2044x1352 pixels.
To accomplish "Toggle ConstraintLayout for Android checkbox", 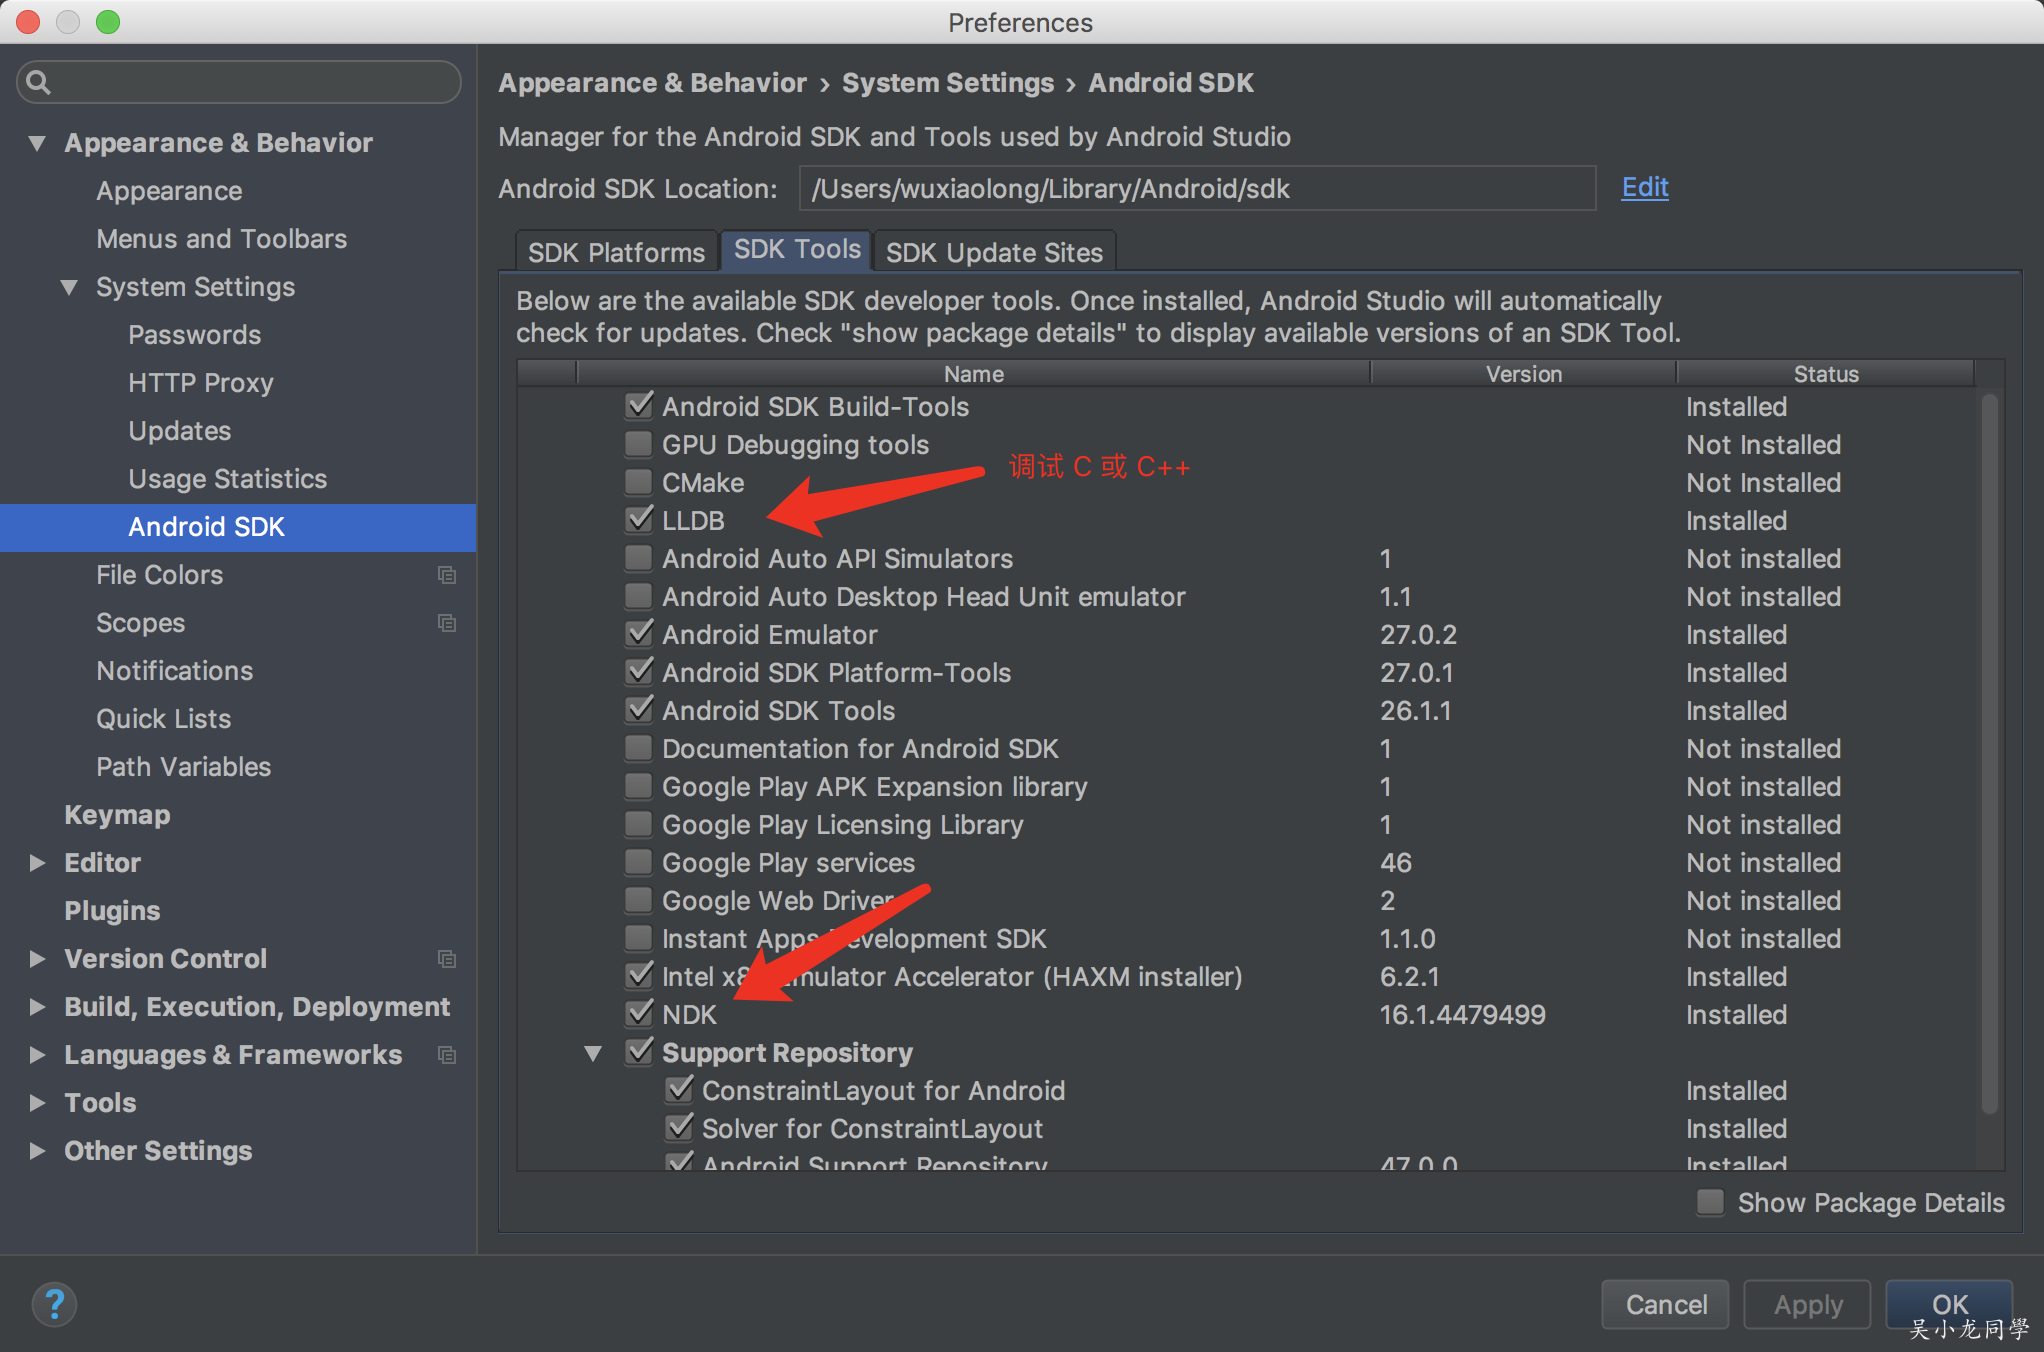I will pyautogui.click(x=678, y=1090).
